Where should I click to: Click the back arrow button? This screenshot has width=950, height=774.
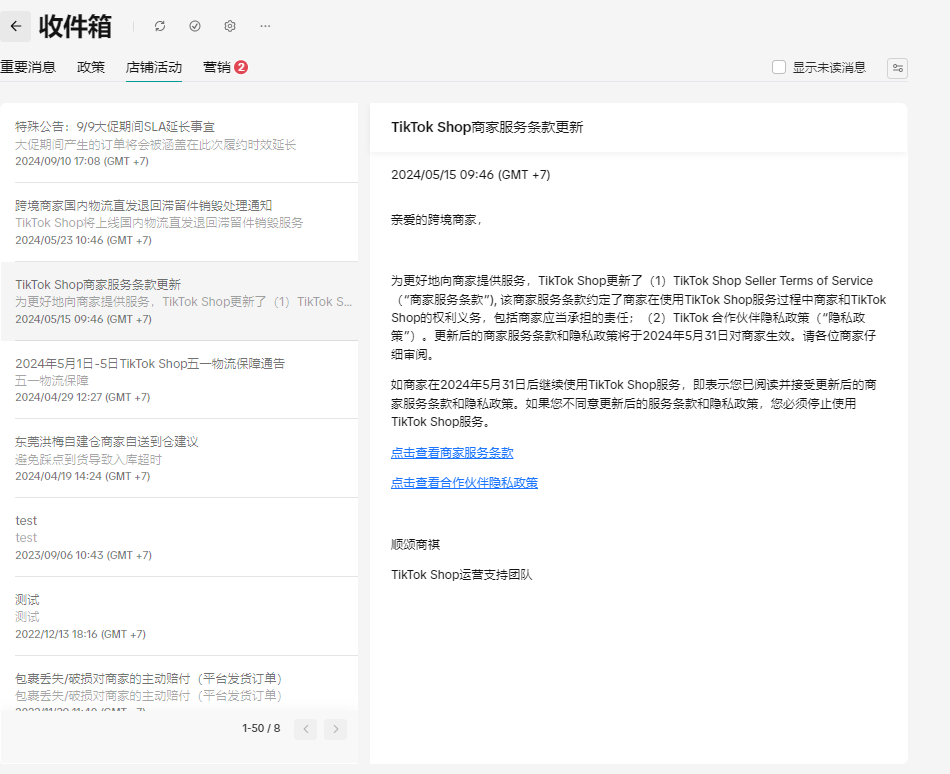[15, 26]
